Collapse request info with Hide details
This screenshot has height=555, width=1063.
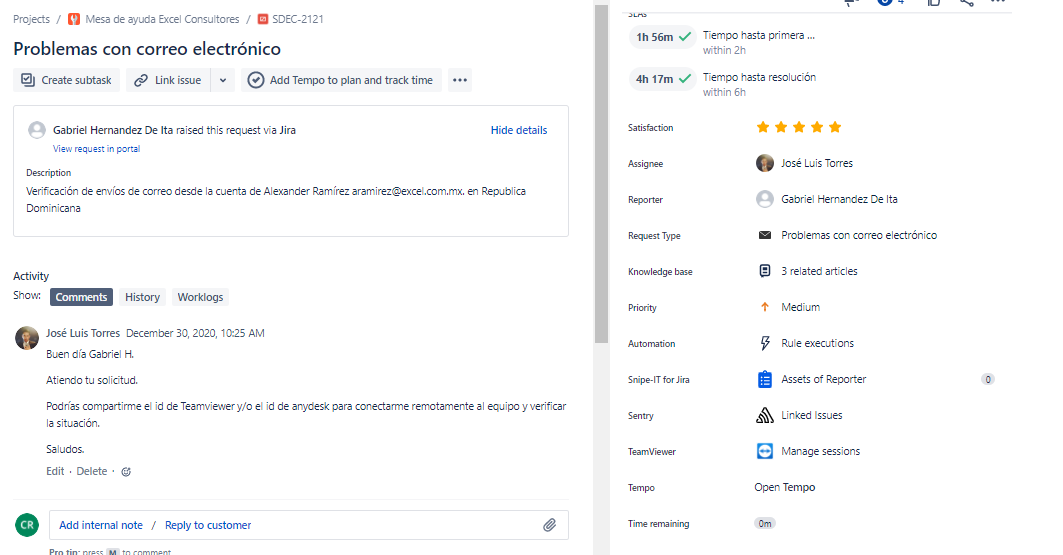tap(519, 130)
